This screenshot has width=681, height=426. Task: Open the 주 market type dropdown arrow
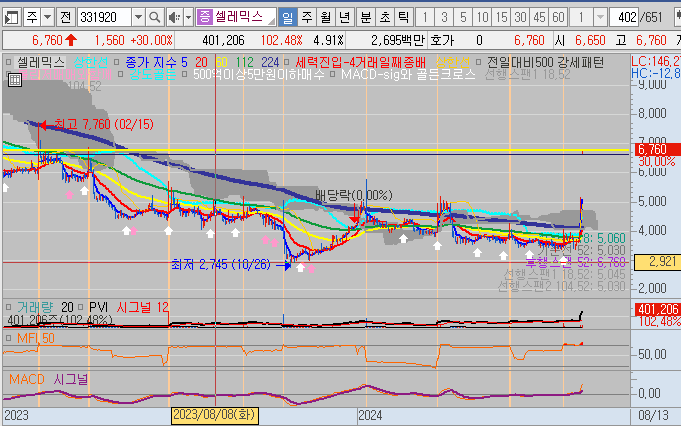[47, 17]
